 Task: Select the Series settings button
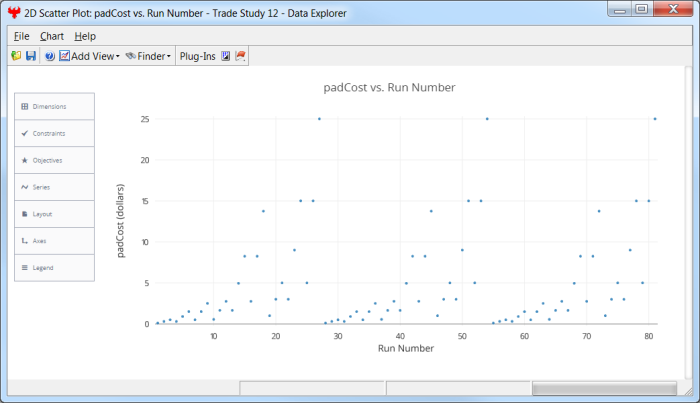[x=55, y=187]
